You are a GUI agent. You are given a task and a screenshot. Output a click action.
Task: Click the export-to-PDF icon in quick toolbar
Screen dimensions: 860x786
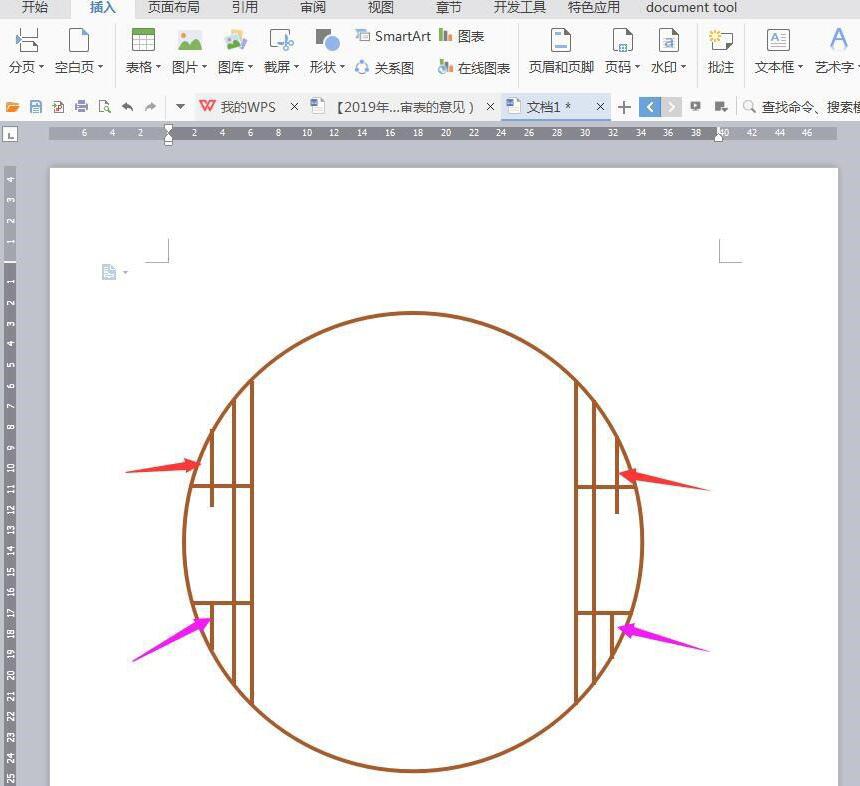(x=58, y=106)
